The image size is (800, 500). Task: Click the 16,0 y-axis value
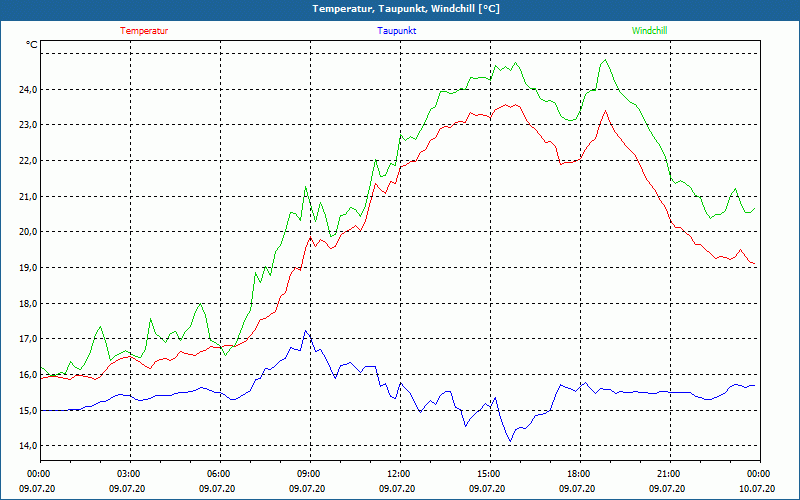coord(29,374)
